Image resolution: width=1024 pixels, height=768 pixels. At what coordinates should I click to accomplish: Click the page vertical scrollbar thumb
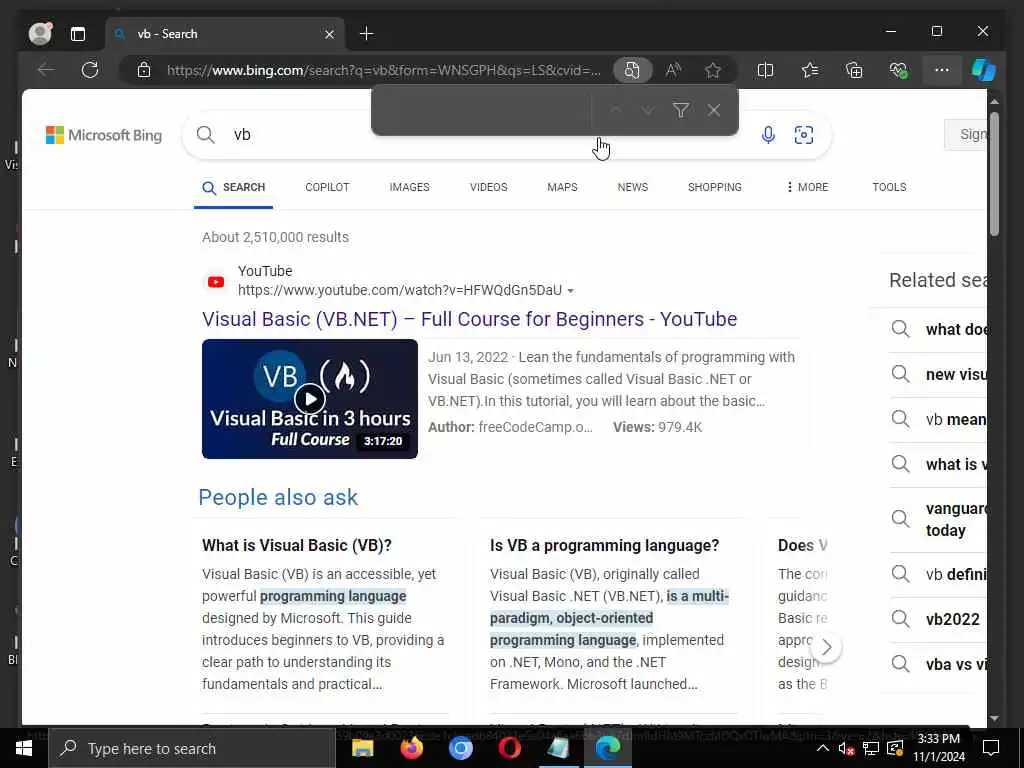click(x=994, y=173)
